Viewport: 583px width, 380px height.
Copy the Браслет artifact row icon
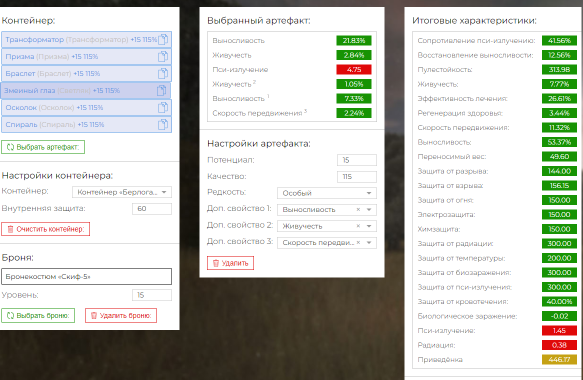163,74
